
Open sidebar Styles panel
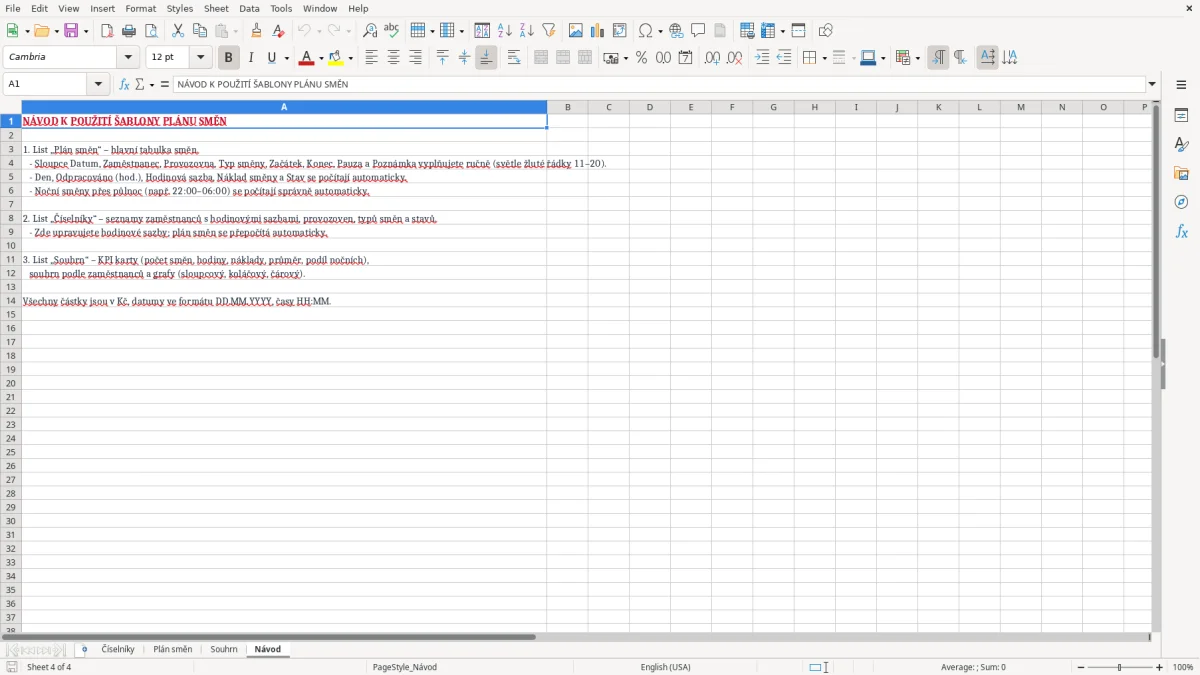1181,145
